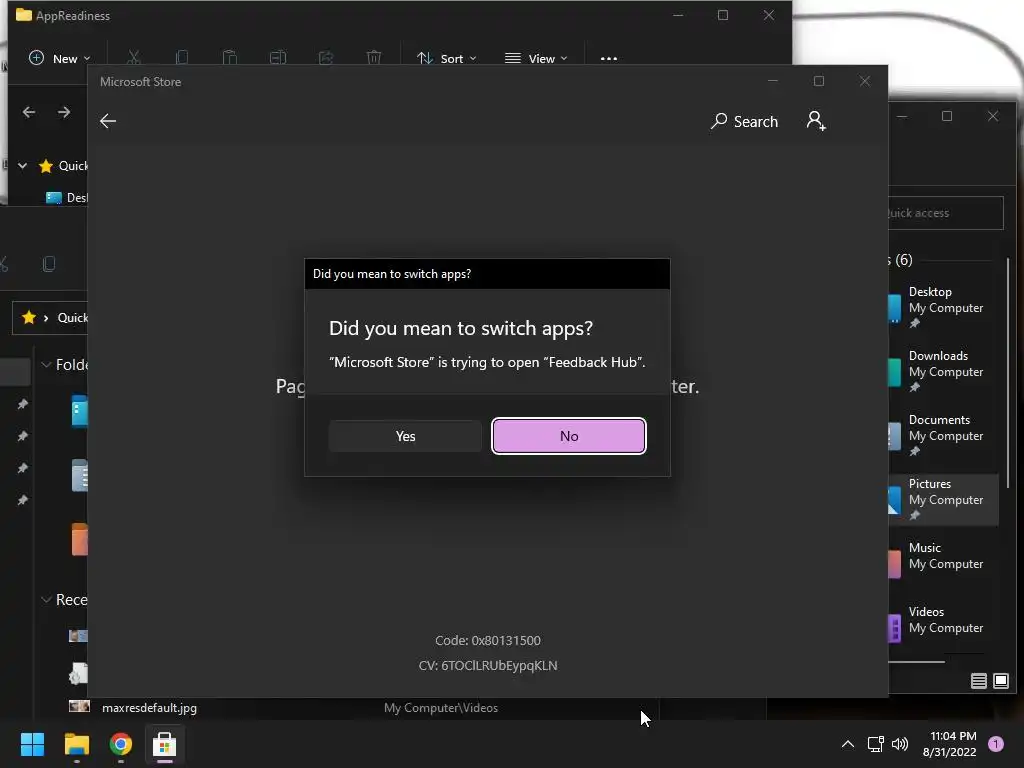Open the clock showing 11:04 PM
This screenshot has height=768, width=1024.
[950, 744]
